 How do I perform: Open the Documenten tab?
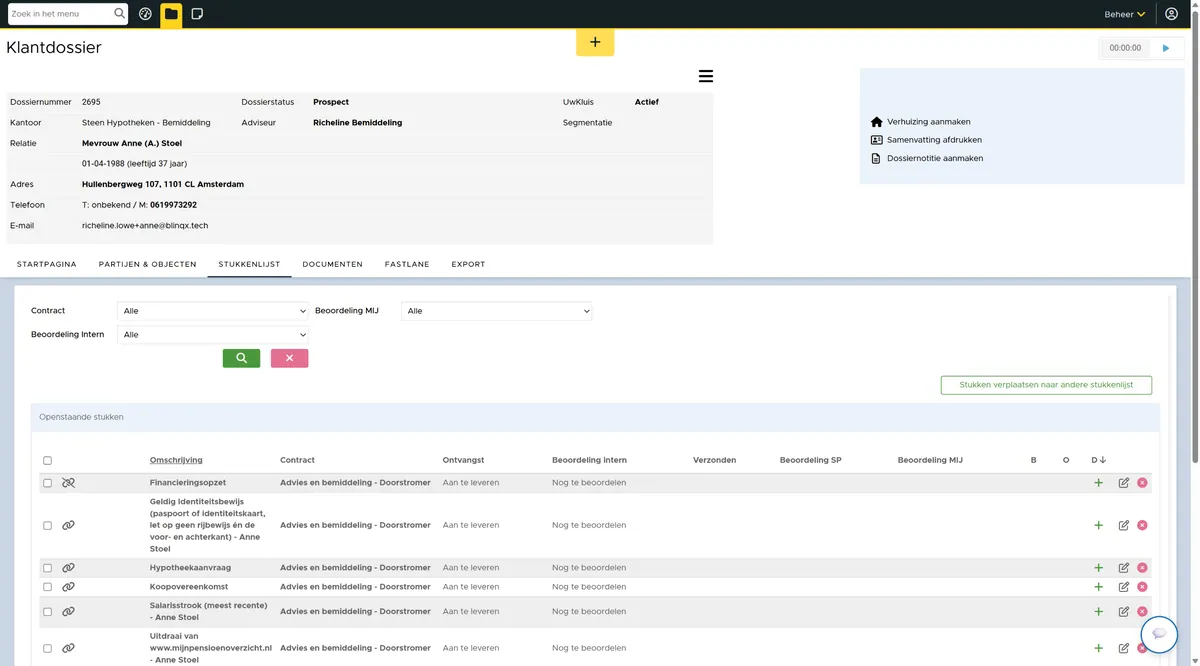[x=332, y=264]
